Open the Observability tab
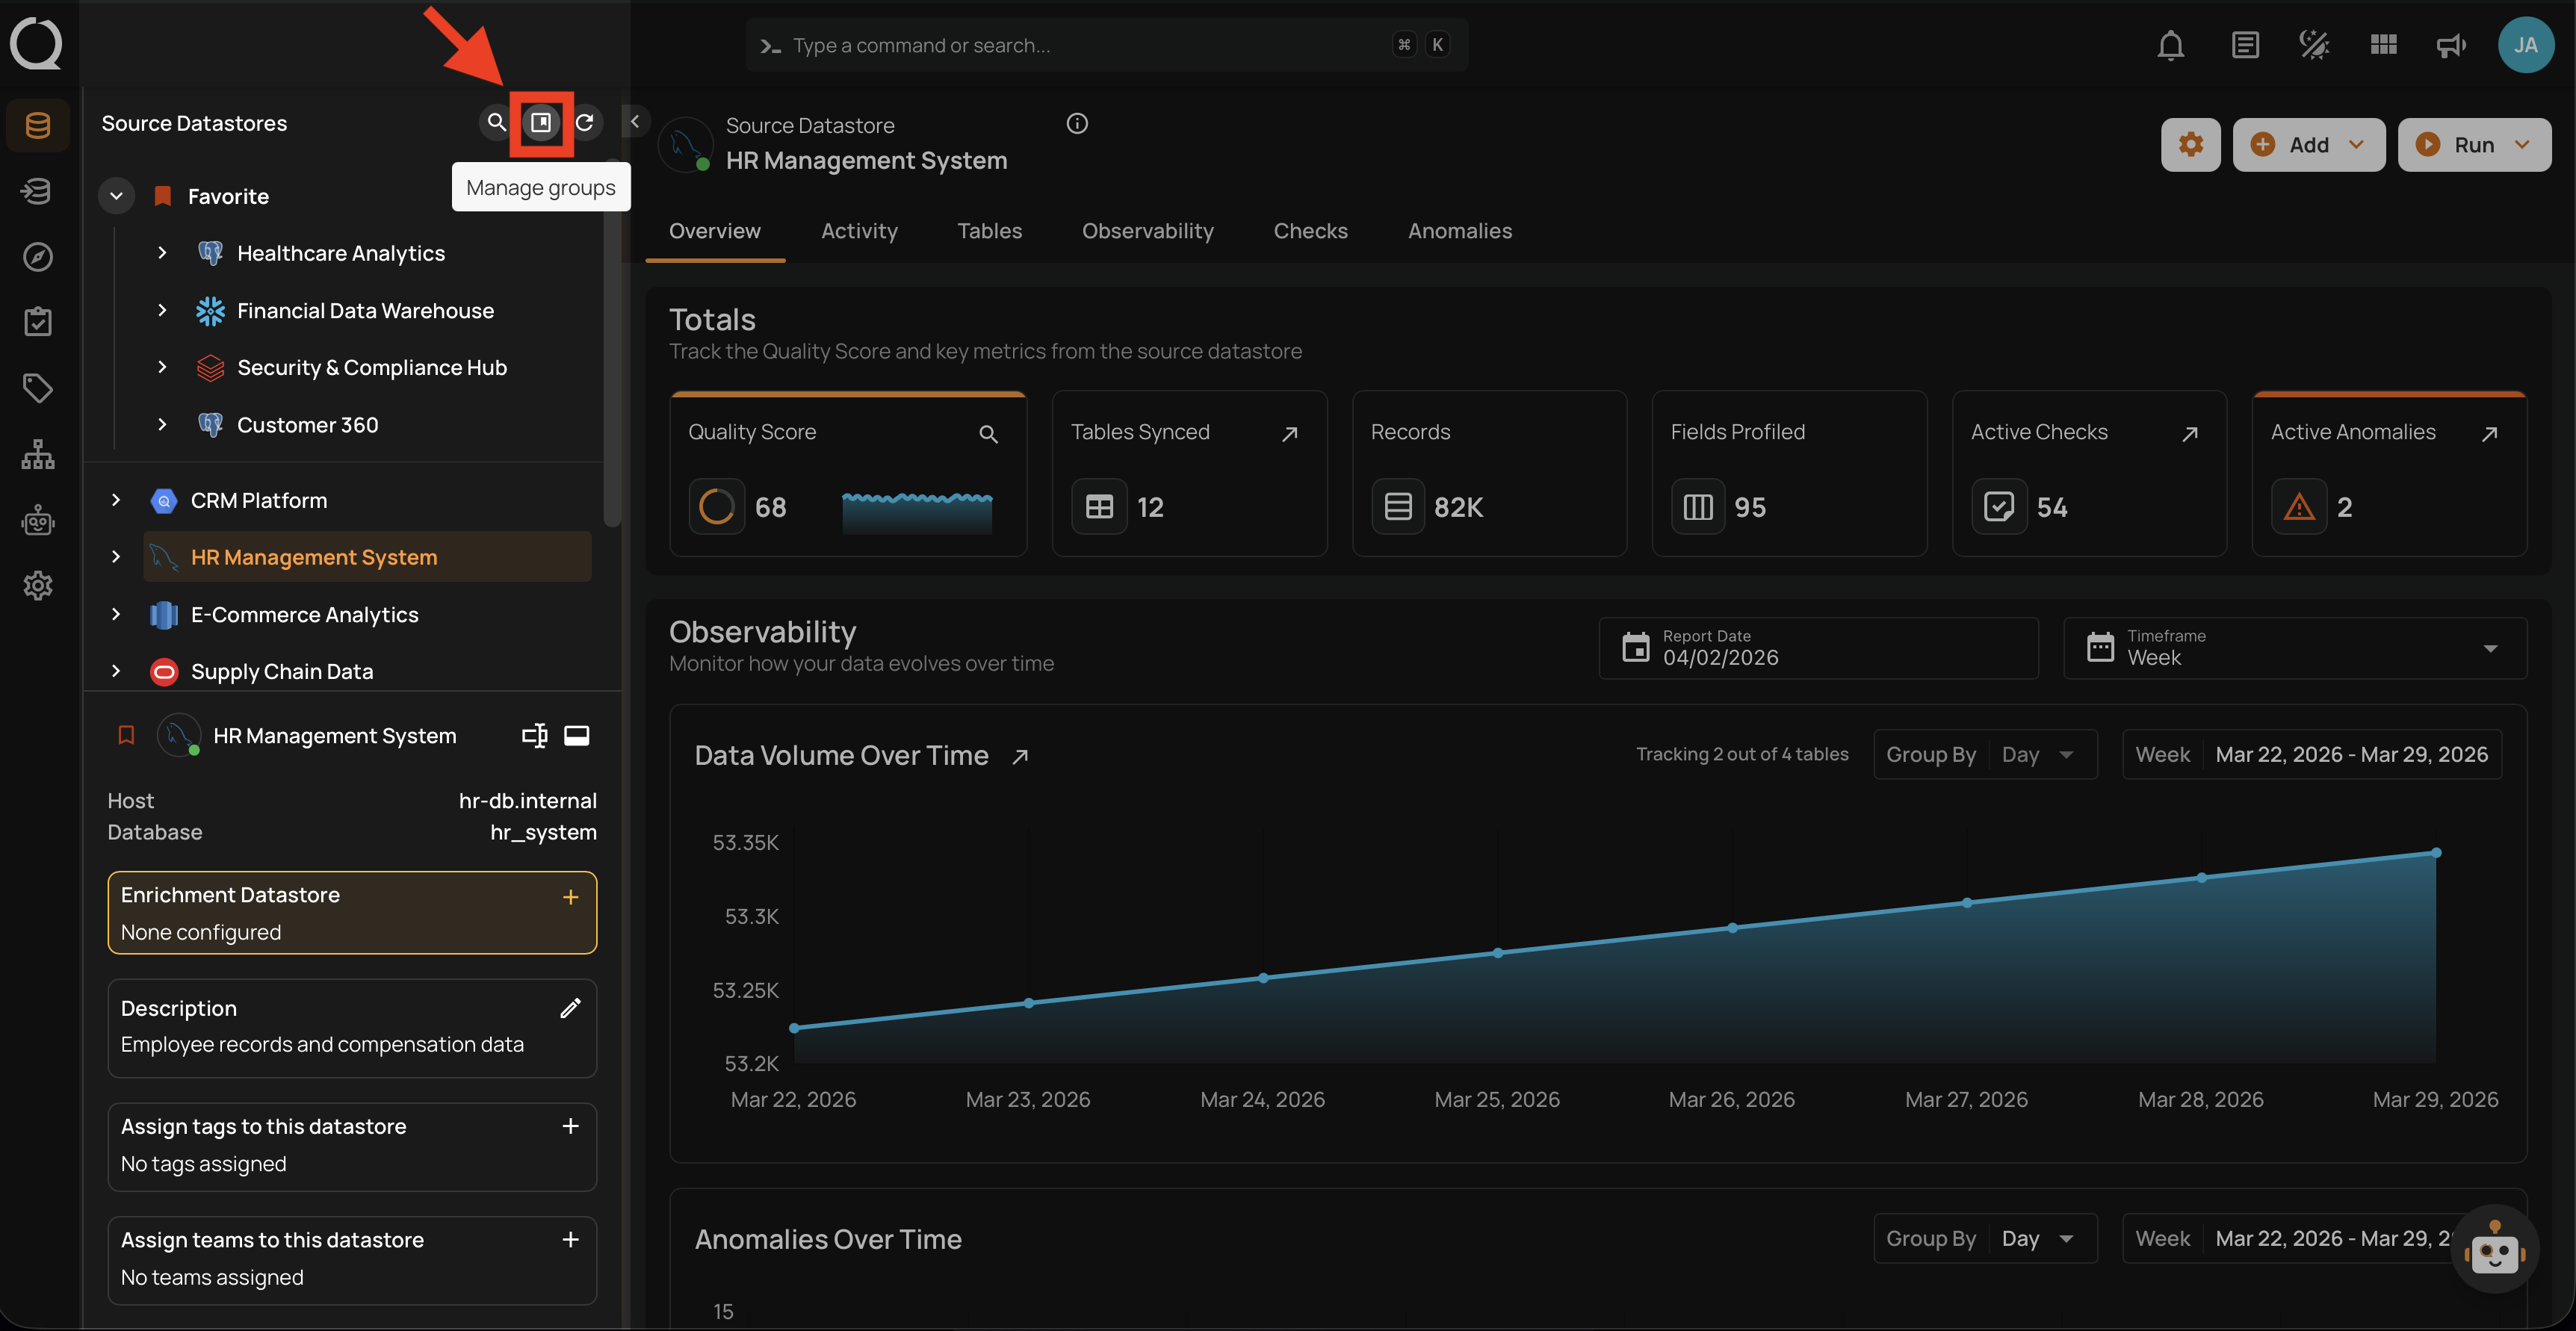 coord(1147,231)
